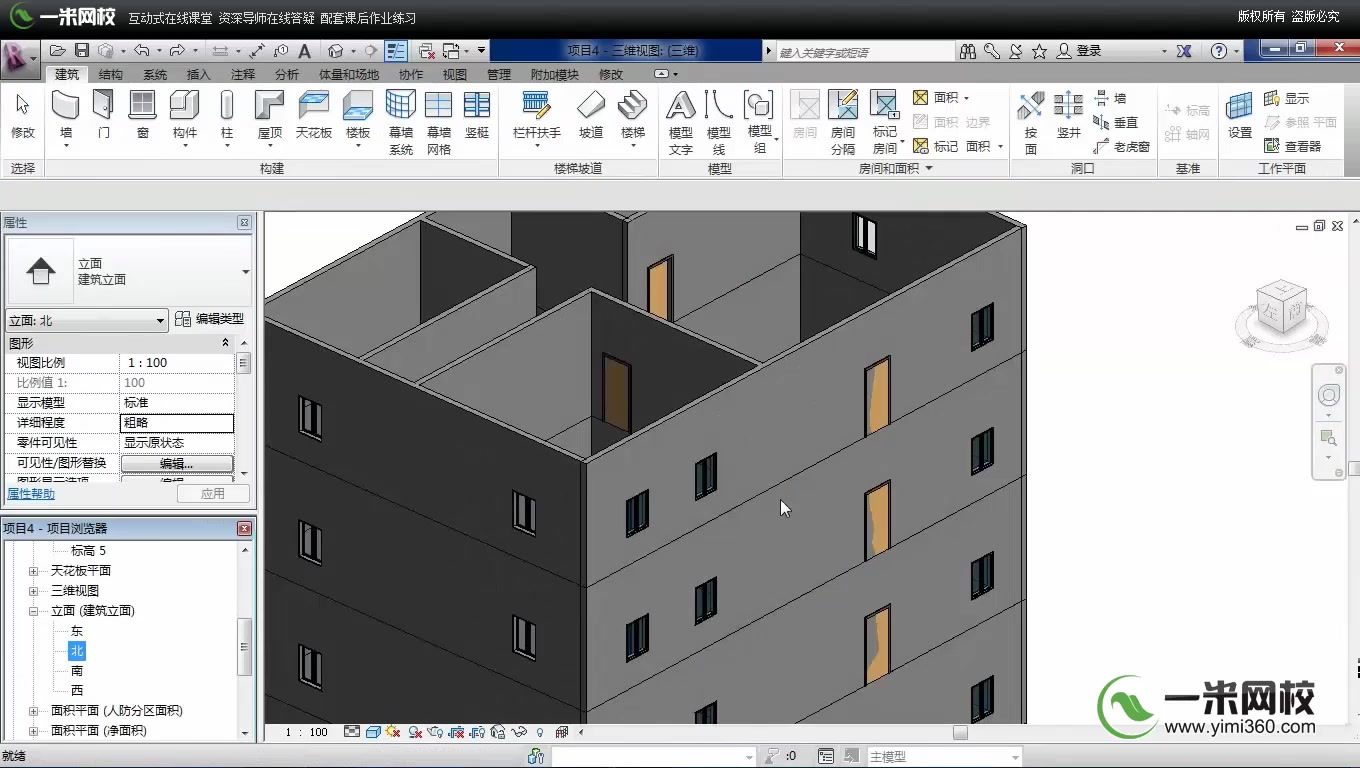Click the 编辑类型 edit type button
Viewport: 1360px width, 768px height.
pyautogui.click(x=210, y=319)
